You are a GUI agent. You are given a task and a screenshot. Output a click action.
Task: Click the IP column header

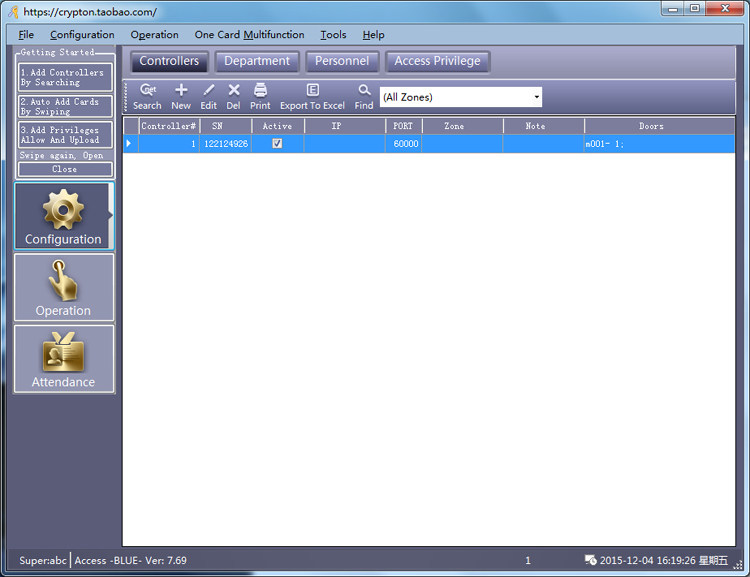pos(345,126)
